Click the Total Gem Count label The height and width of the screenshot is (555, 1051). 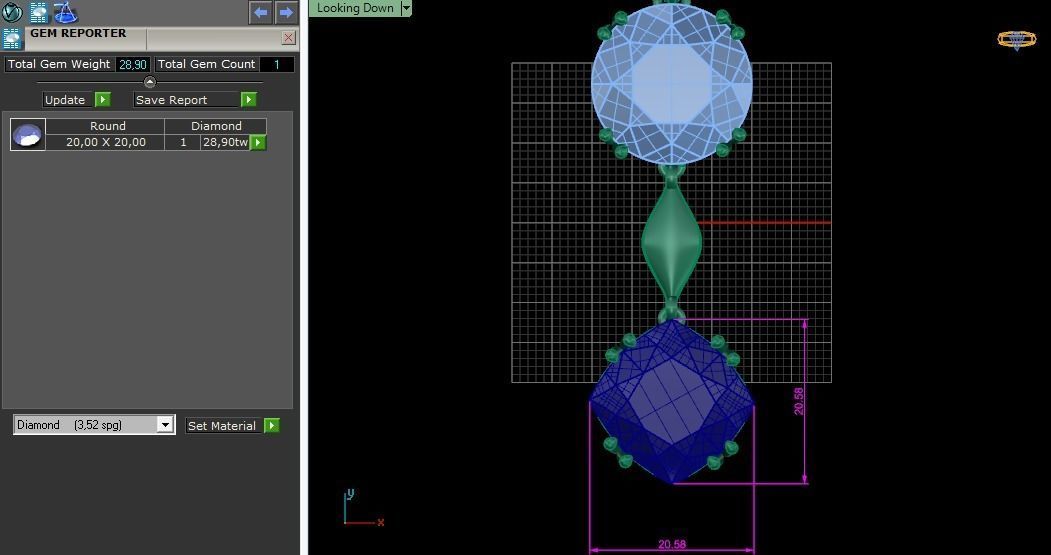point(206,64)
